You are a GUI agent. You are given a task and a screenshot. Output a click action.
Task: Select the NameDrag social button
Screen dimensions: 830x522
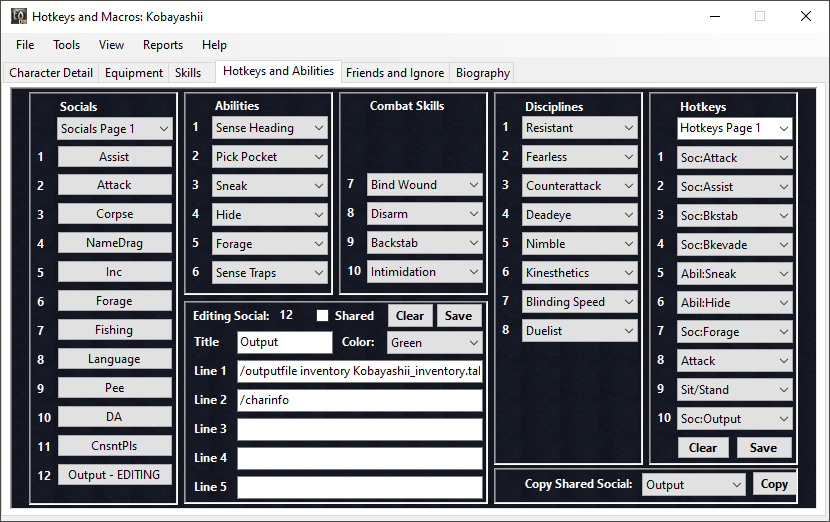tap(114, 243)
